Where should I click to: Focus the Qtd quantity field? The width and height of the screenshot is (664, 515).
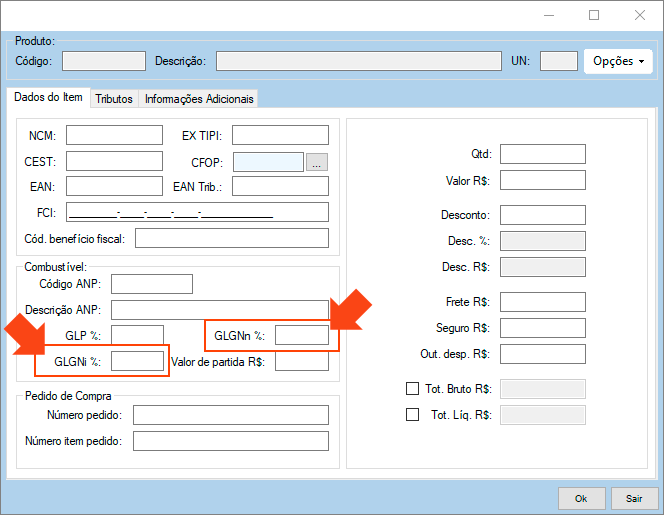click(x=542, y=154)
